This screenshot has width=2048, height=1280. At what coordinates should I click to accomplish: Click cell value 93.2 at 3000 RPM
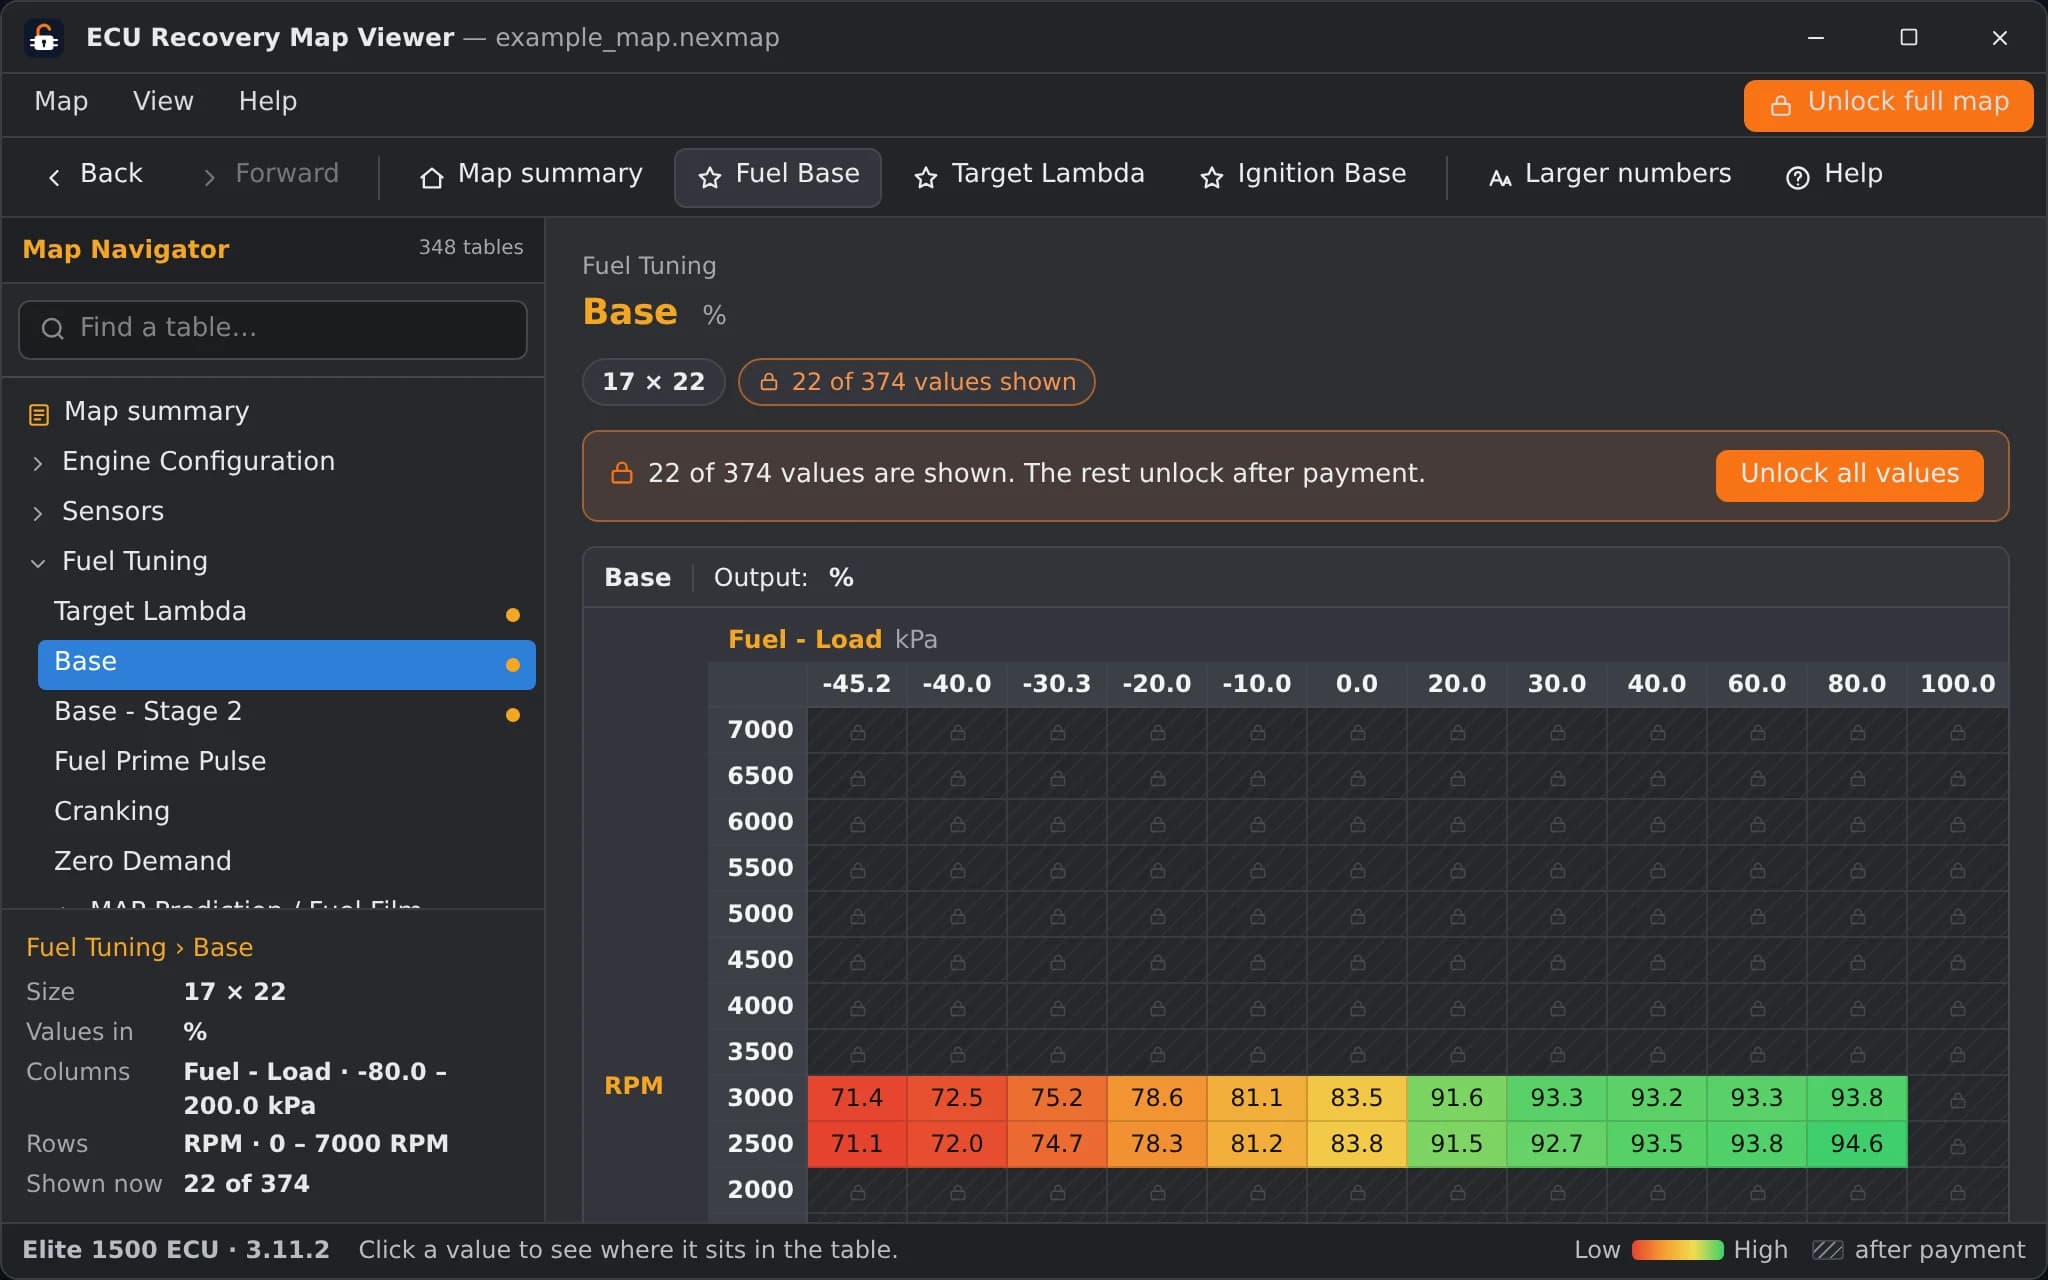(x=1657, y=1098)
